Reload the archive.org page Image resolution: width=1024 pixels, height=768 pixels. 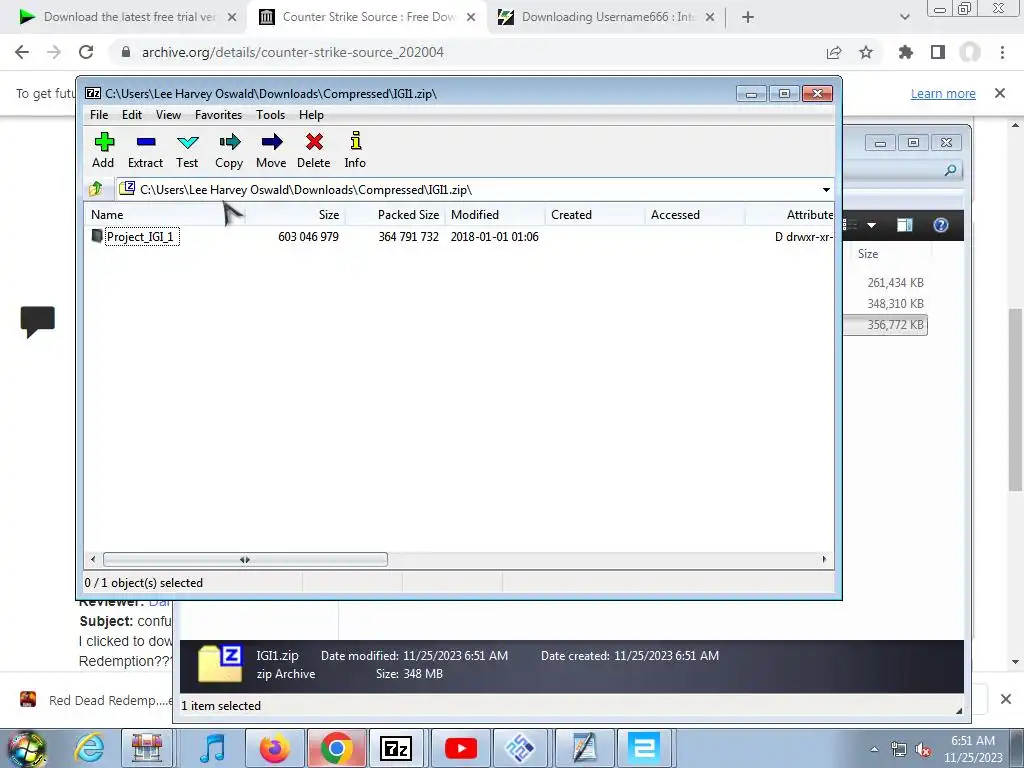[86, 52]
